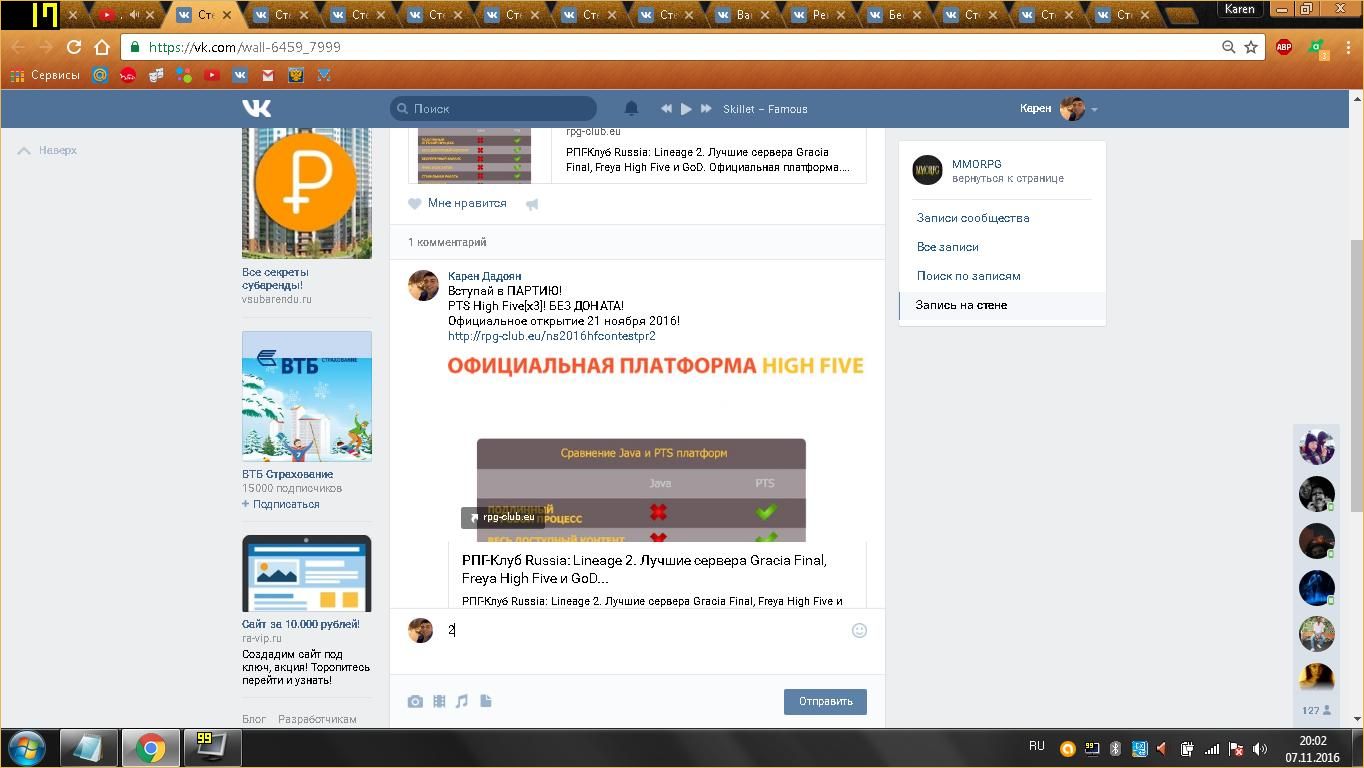This screenshot has width=1364, height=768.
Task: Open the notifications bell
Action: click(x=631, y=108)
